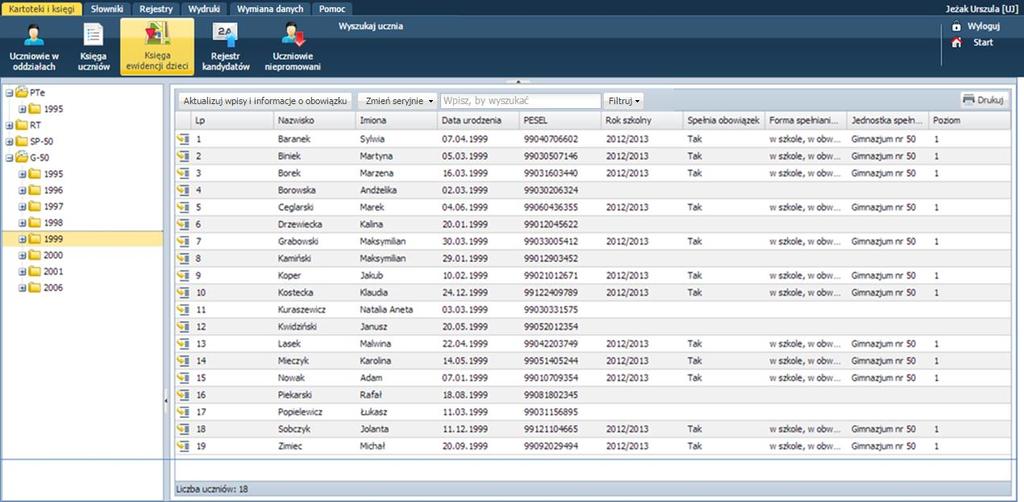1024x502 pixels.
Task: Click the Drukuj print button
Action: [984, 100]
